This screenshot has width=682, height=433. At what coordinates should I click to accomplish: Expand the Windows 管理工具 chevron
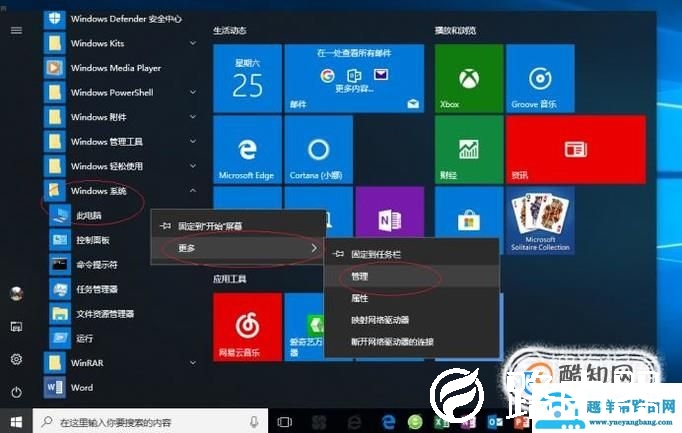click(193, 141)
